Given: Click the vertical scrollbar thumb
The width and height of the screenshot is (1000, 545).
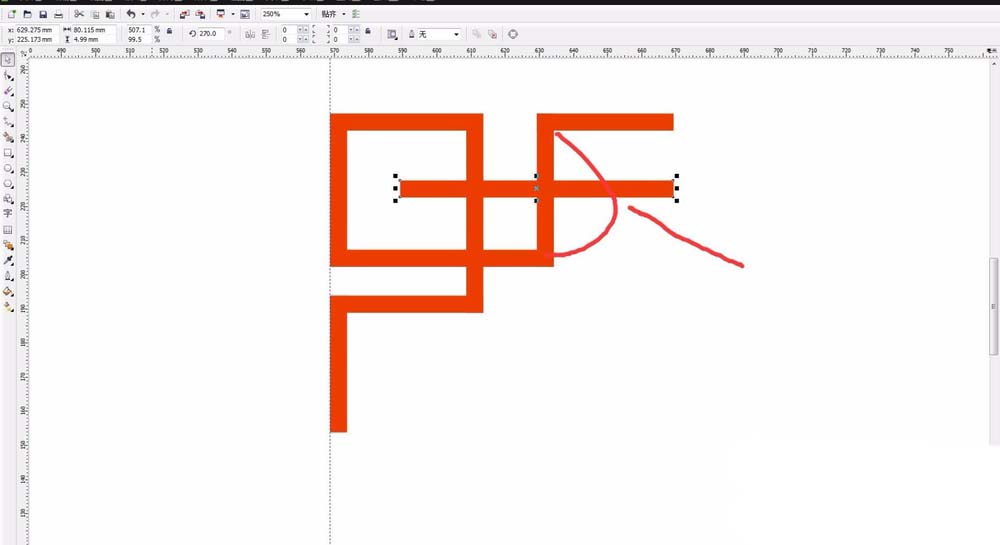Looking at the screenshot, I should [994, 306].
